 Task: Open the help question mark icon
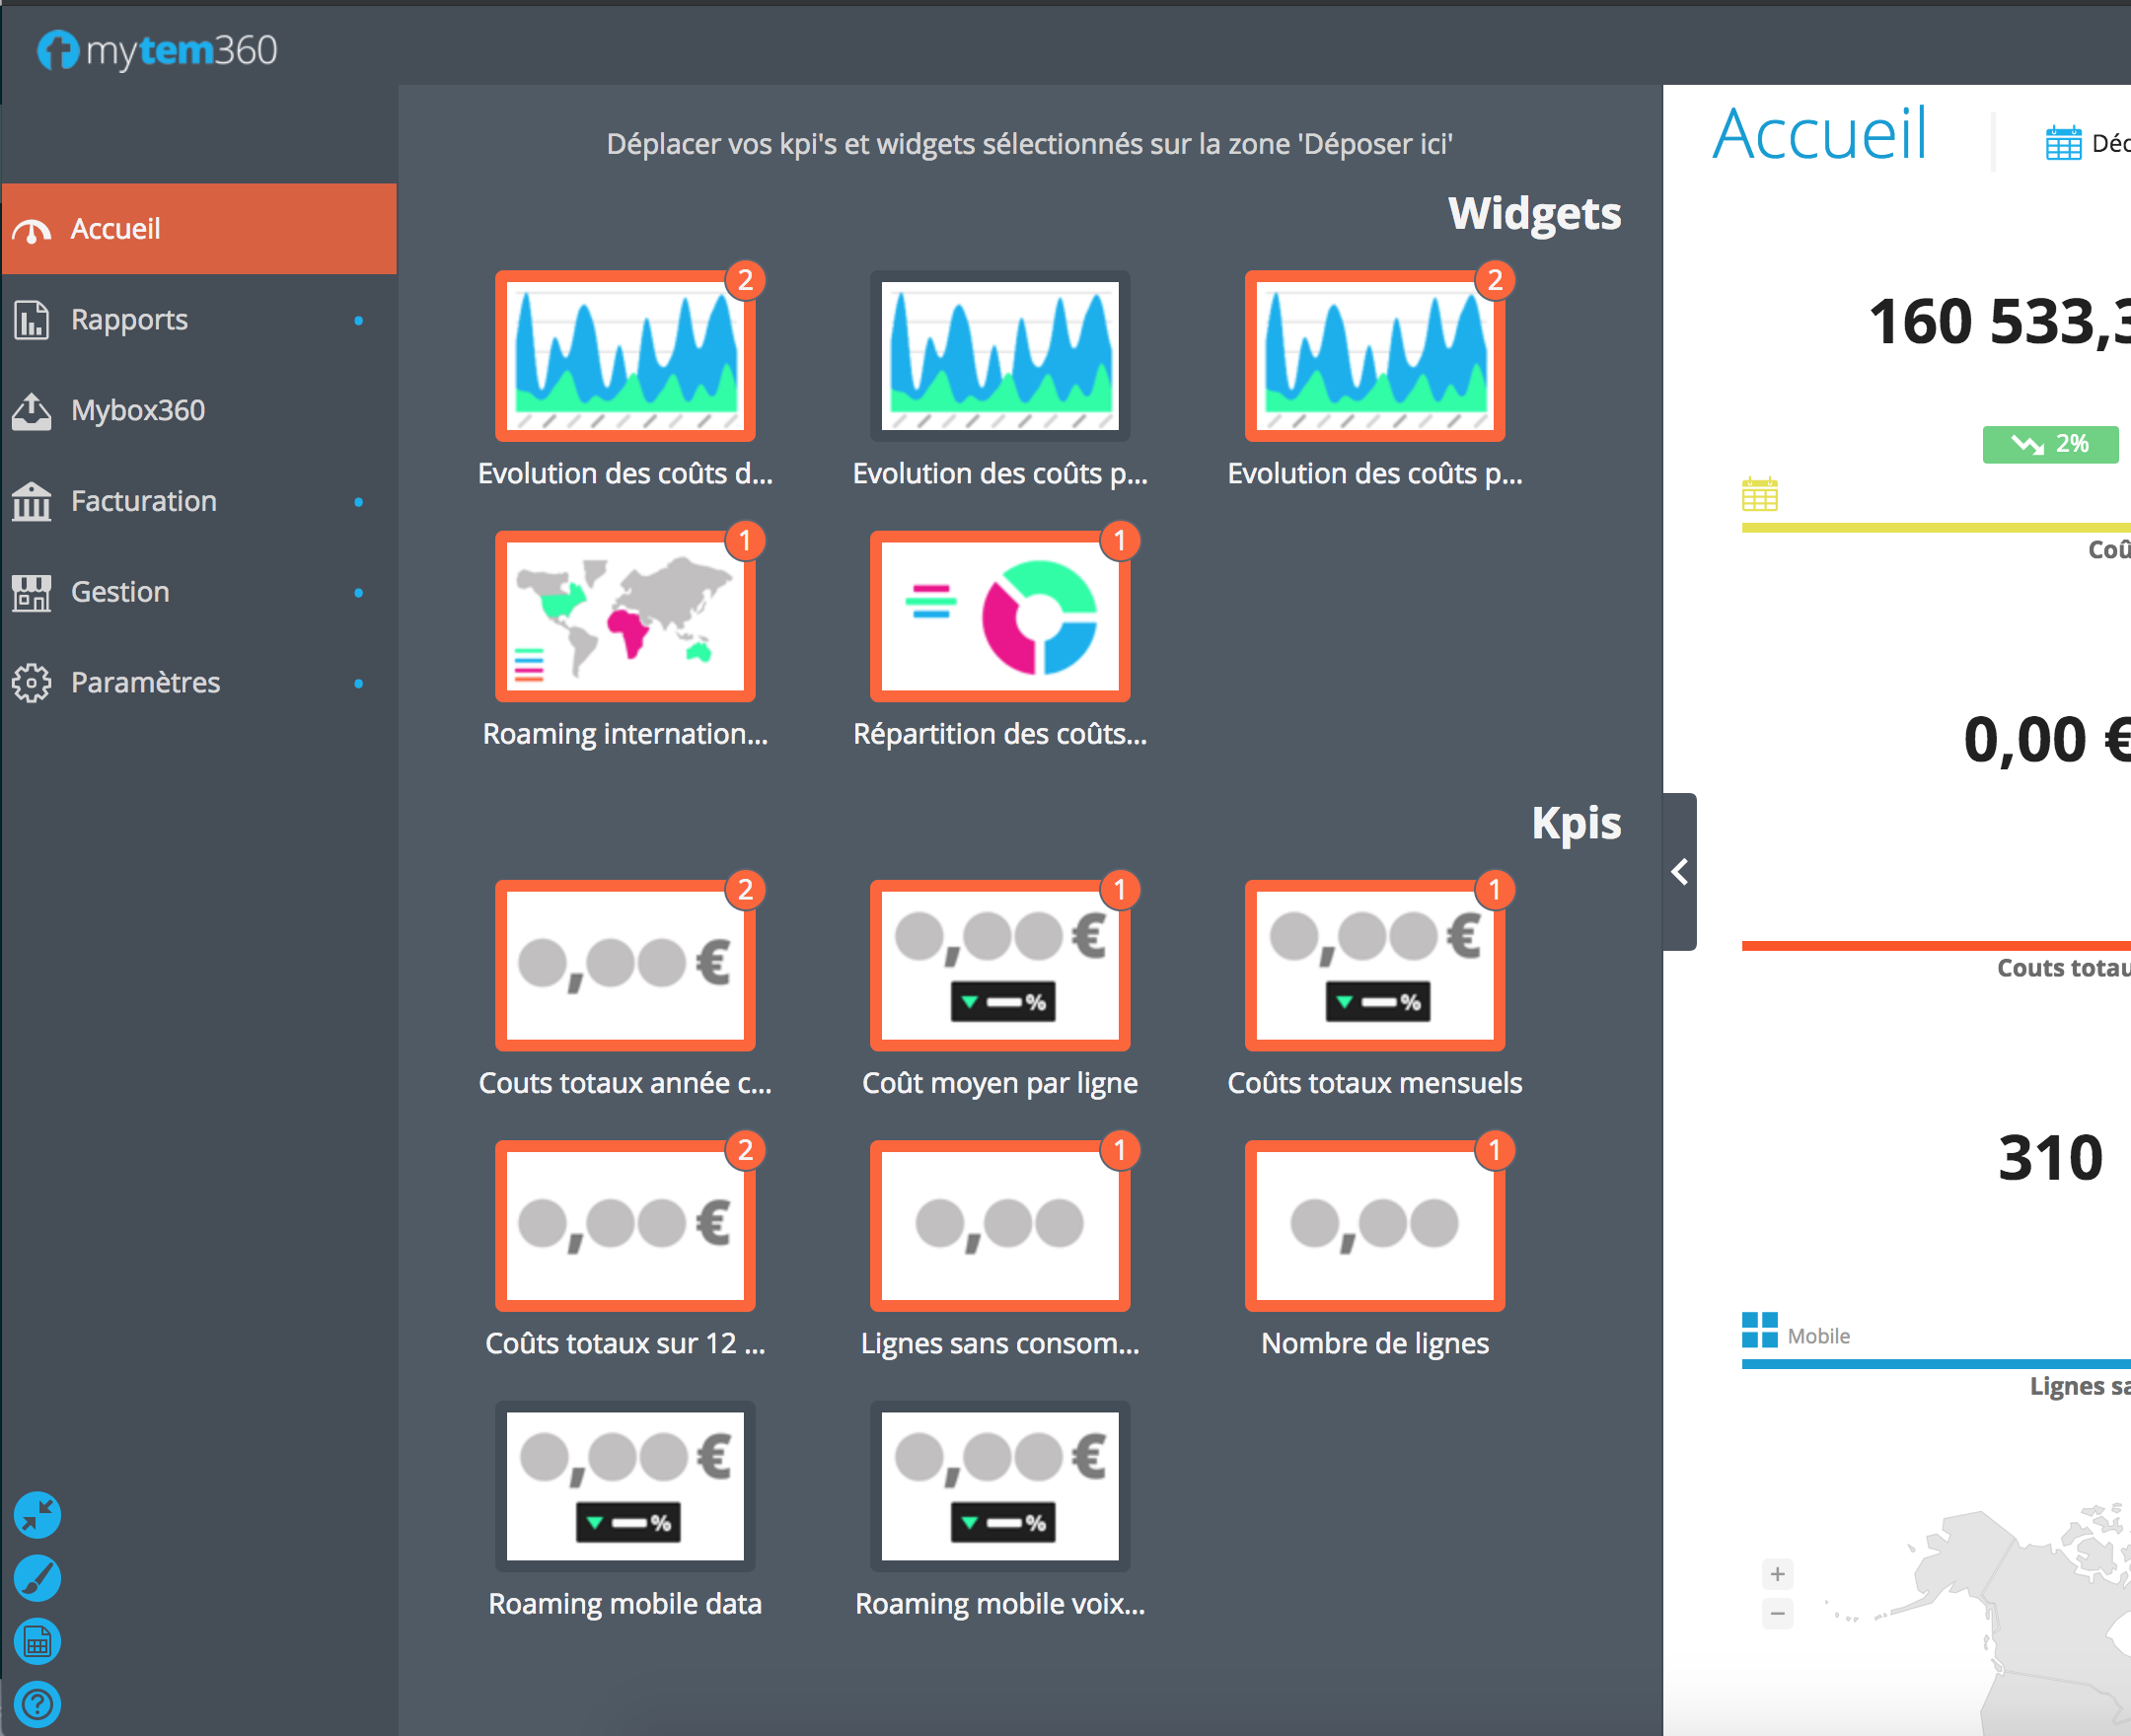click(37, 1704)
